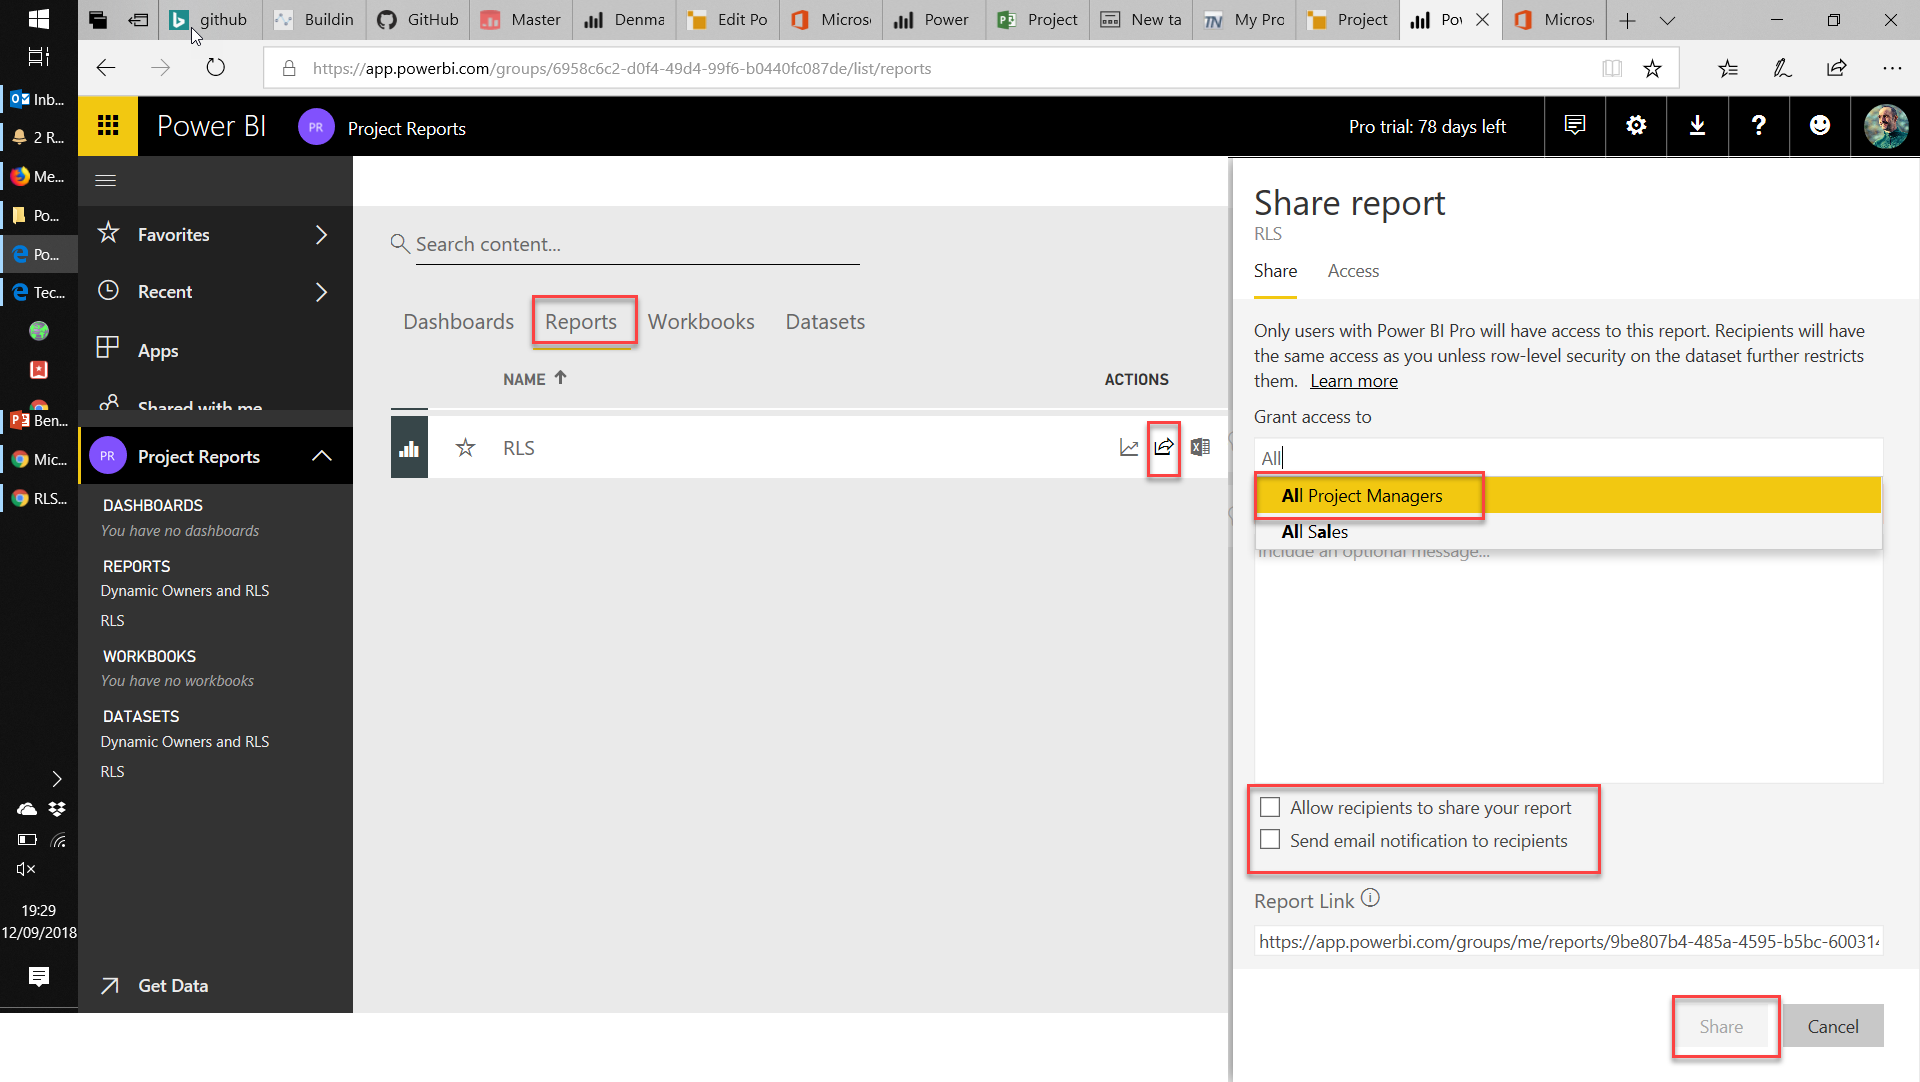Open the Power BI app launcher waffle icon
The image size is (1920, 1082).
[108, 126]
